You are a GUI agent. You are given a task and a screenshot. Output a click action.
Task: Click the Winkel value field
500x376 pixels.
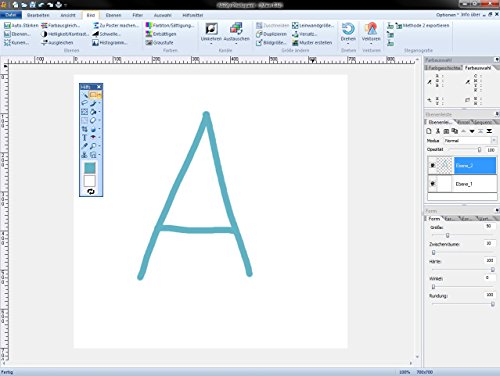tap(489, 278)
